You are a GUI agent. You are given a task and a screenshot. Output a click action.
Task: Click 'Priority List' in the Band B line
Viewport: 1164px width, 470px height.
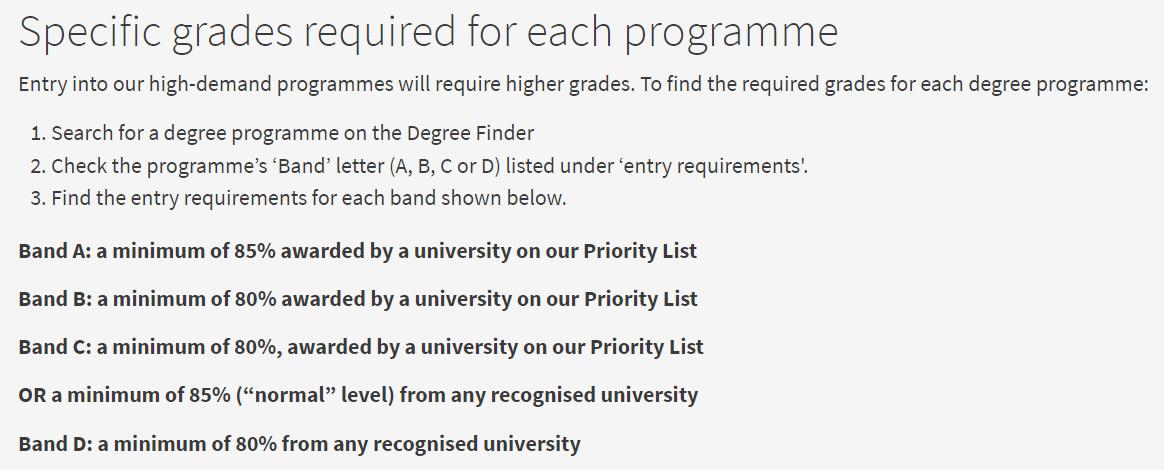pos(641,299)
